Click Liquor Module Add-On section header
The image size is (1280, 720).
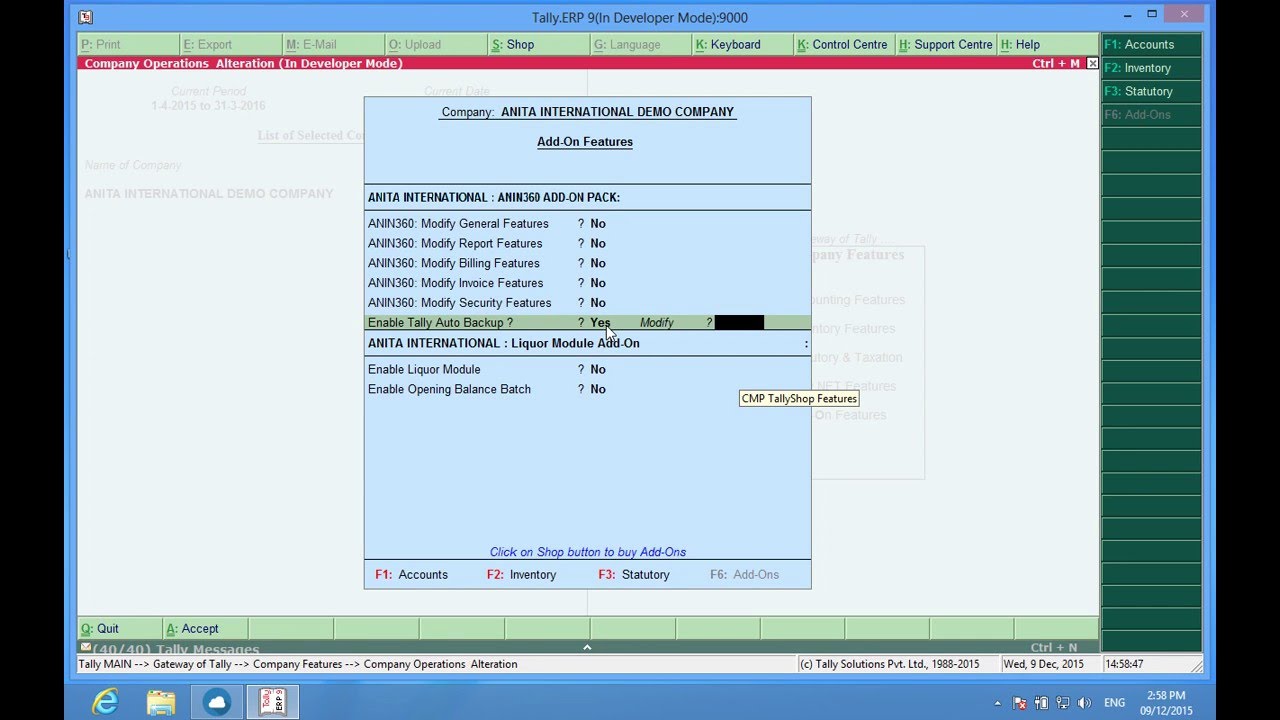point(503,343)
